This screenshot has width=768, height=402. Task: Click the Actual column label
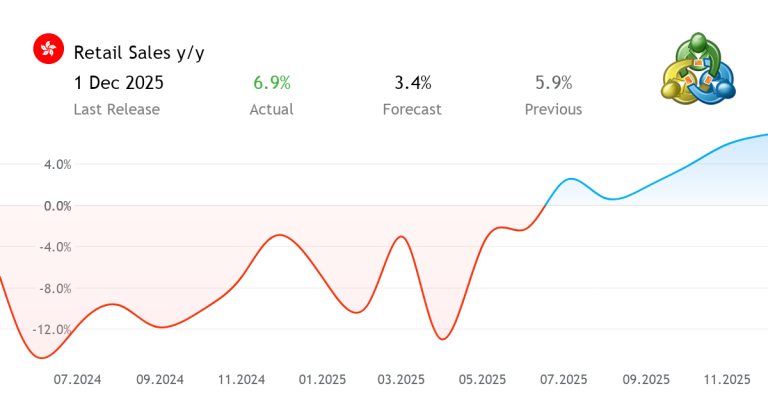[271, 109]
